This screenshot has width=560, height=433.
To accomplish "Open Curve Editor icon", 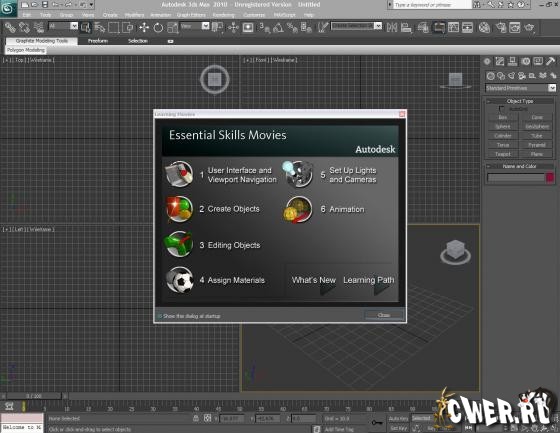I will [x=453, y=28].
